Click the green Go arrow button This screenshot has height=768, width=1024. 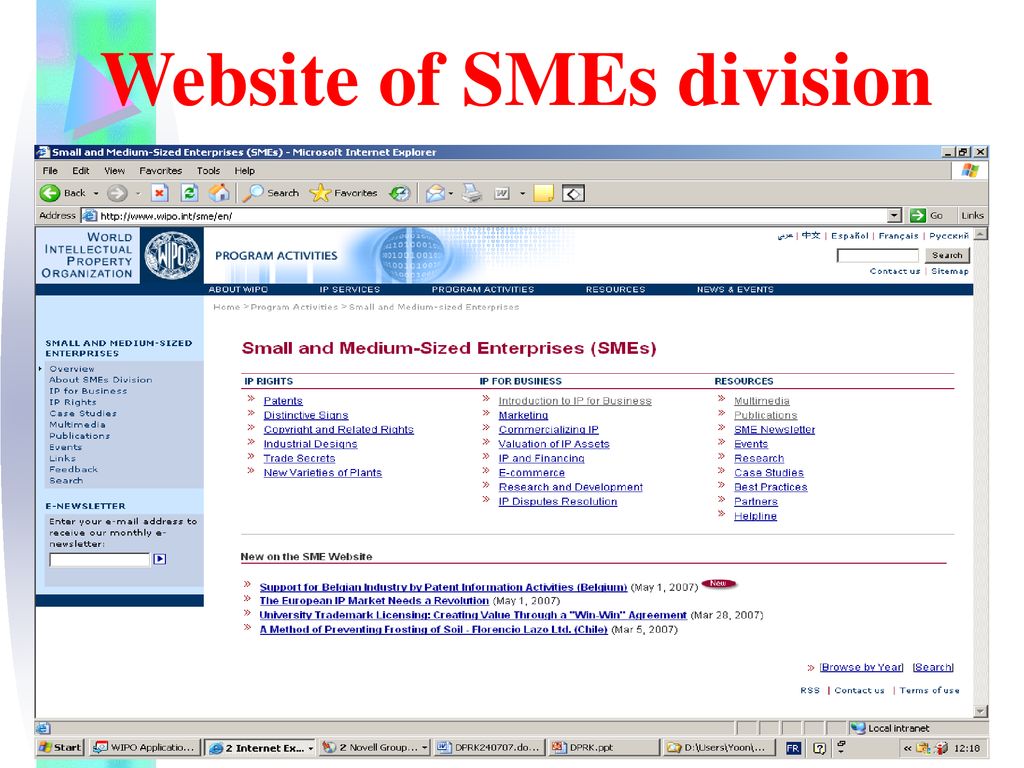point(918,216)
